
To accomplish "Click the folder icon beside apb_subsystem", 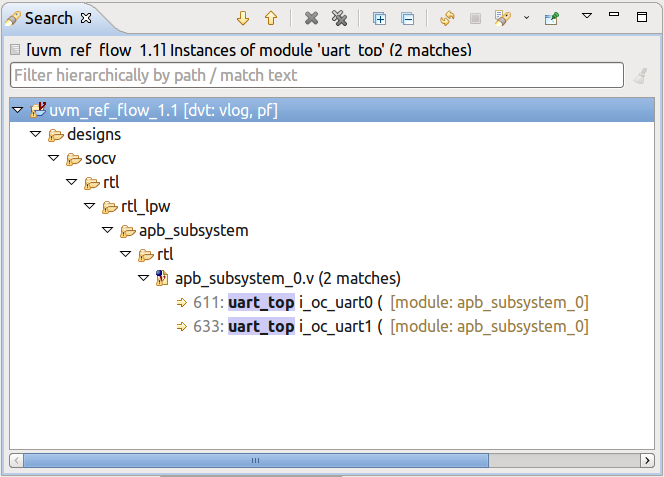I will (x=128, y=231).
